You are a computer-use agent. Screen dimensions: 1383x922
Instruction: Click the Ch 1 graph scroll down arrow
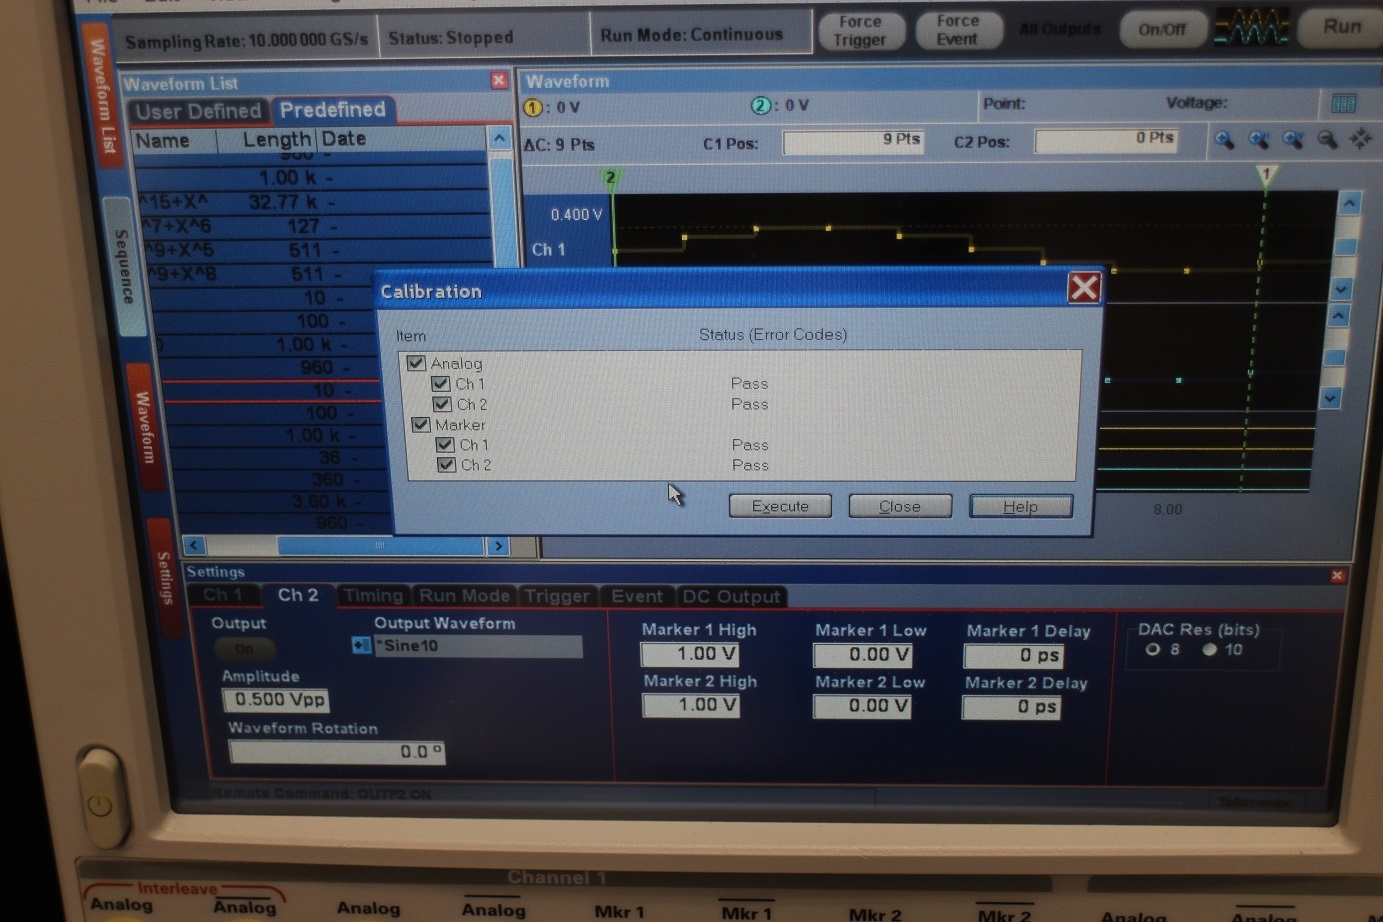[1342, 289]
